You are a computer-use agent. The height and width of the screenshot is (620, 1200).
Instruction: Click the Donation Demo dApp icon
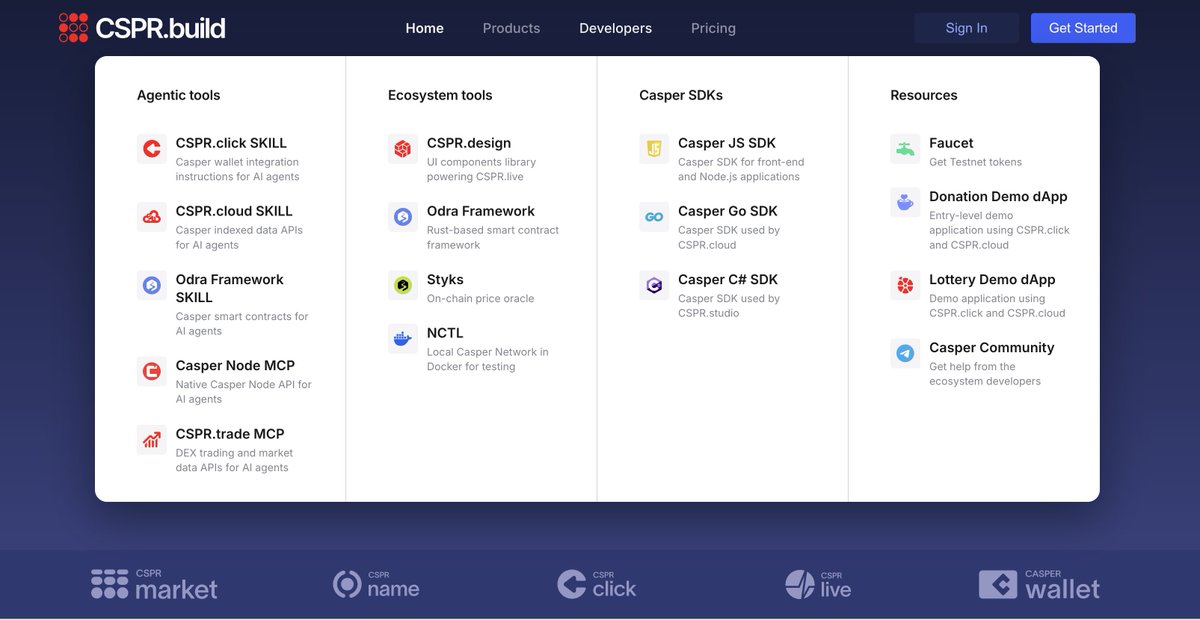coord(905,202)
